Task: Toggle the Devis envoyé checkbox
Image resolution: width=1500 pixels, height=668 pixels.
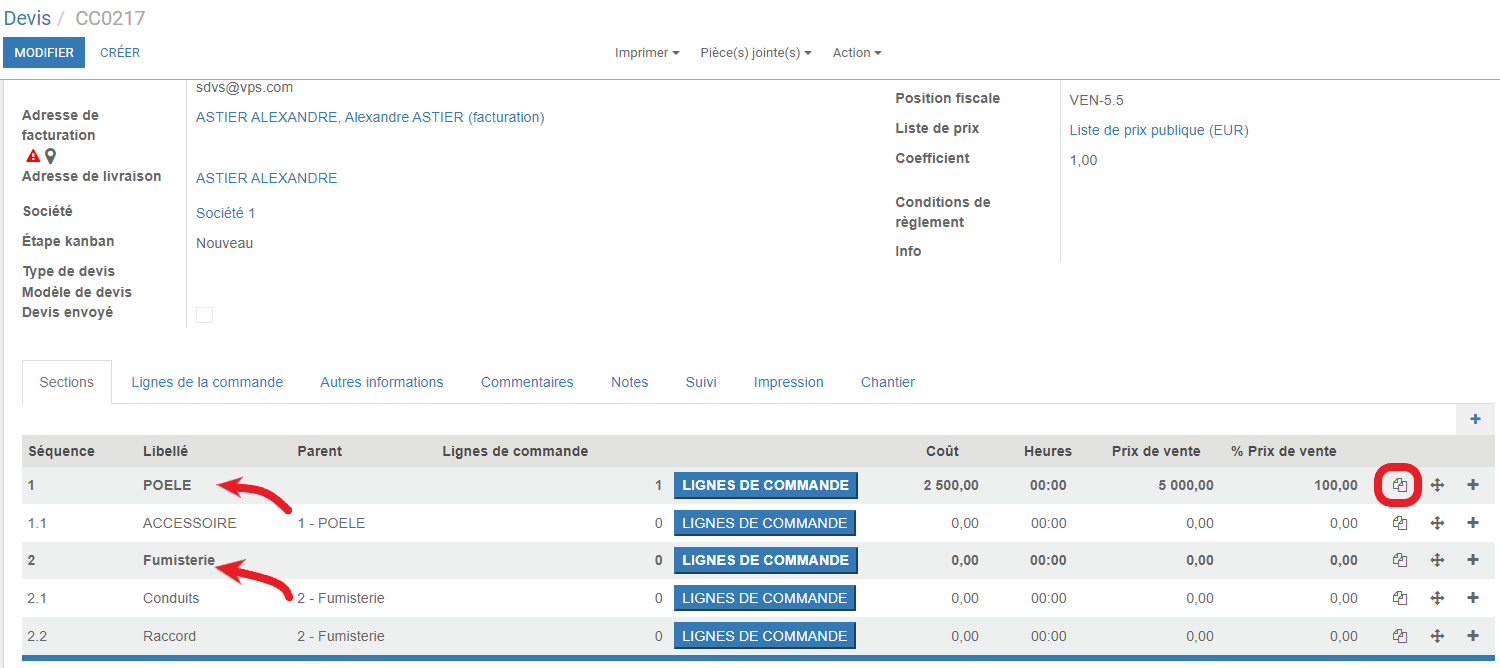Action: [x=204, y=315]
